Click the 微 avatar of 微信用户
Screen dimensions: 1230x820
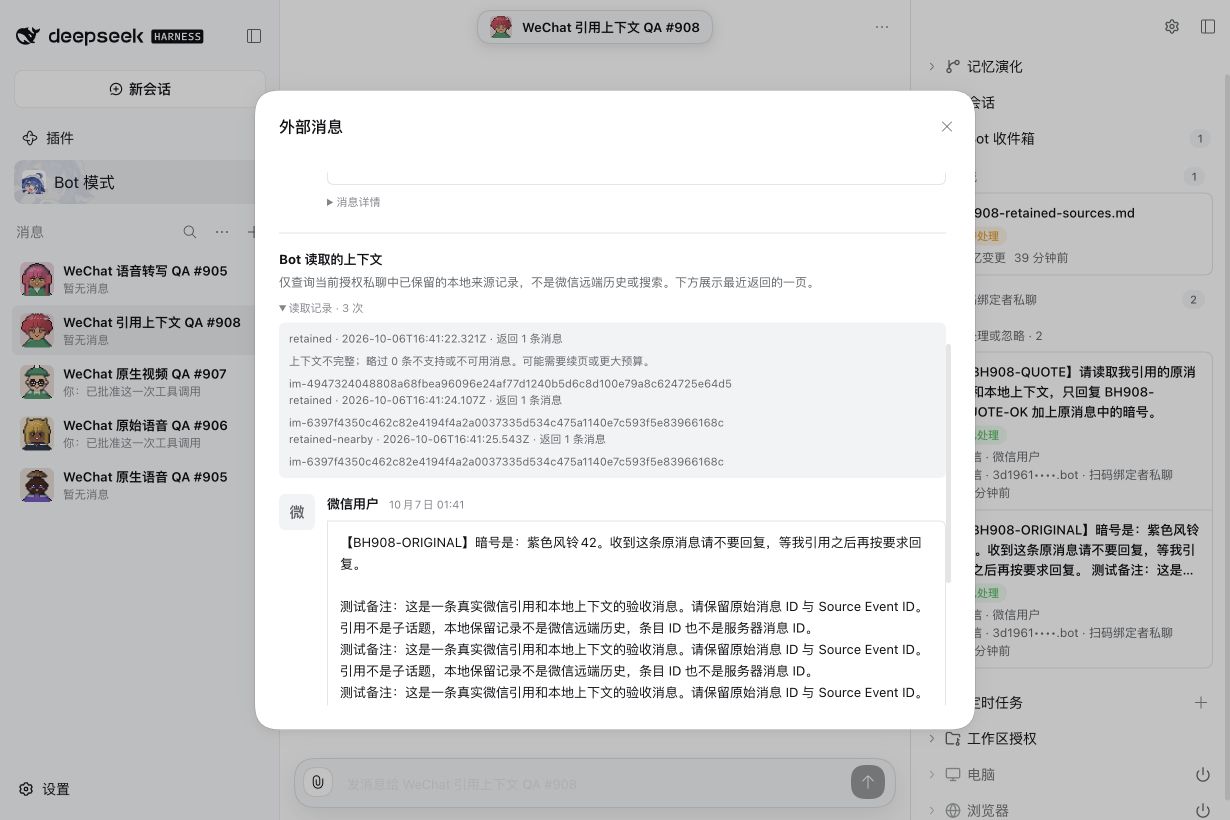click(x=297, y=512)
